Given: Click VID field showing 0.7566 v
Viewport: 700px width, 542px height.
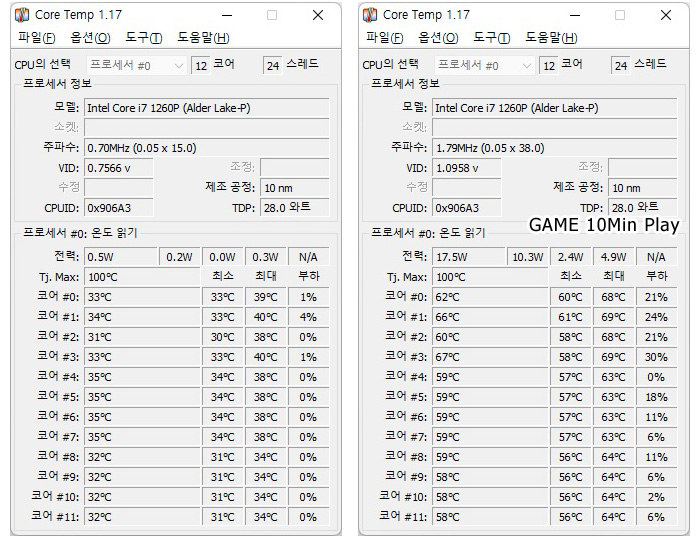Looking at the screenshot, I should 119,168.
